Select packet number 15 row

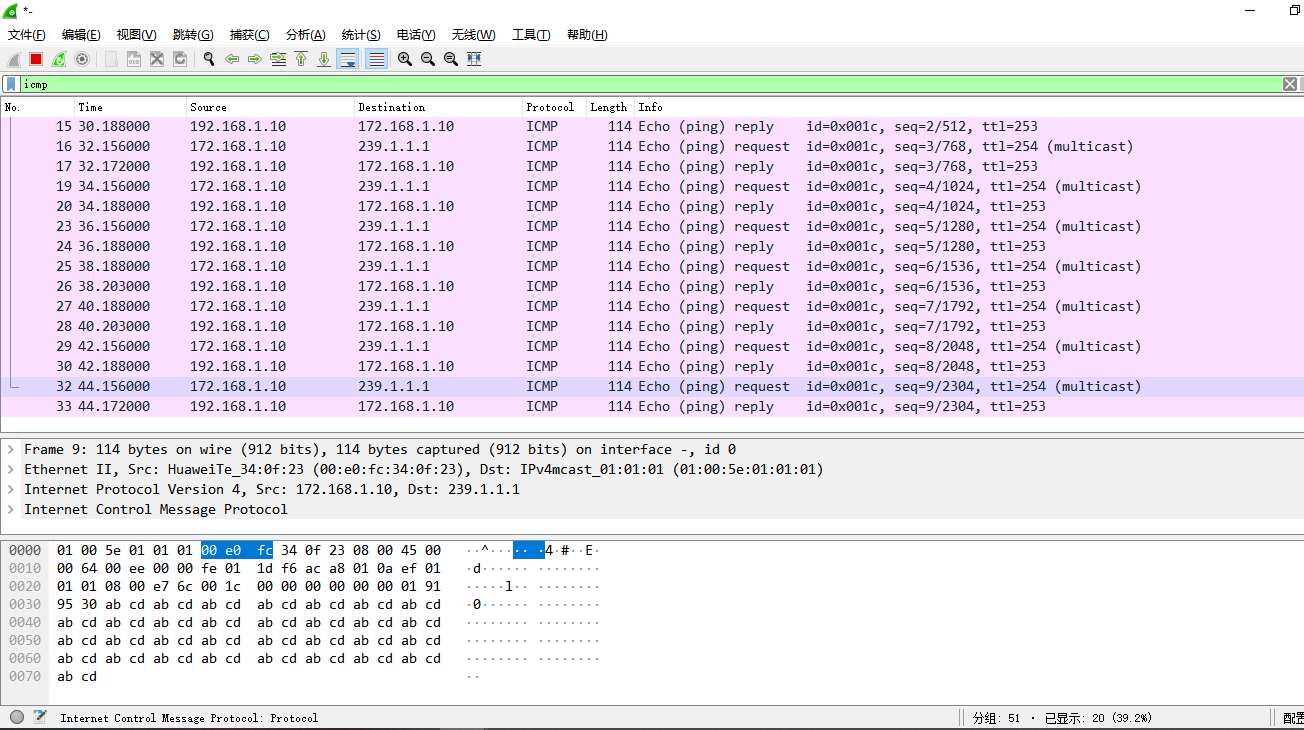652,127
